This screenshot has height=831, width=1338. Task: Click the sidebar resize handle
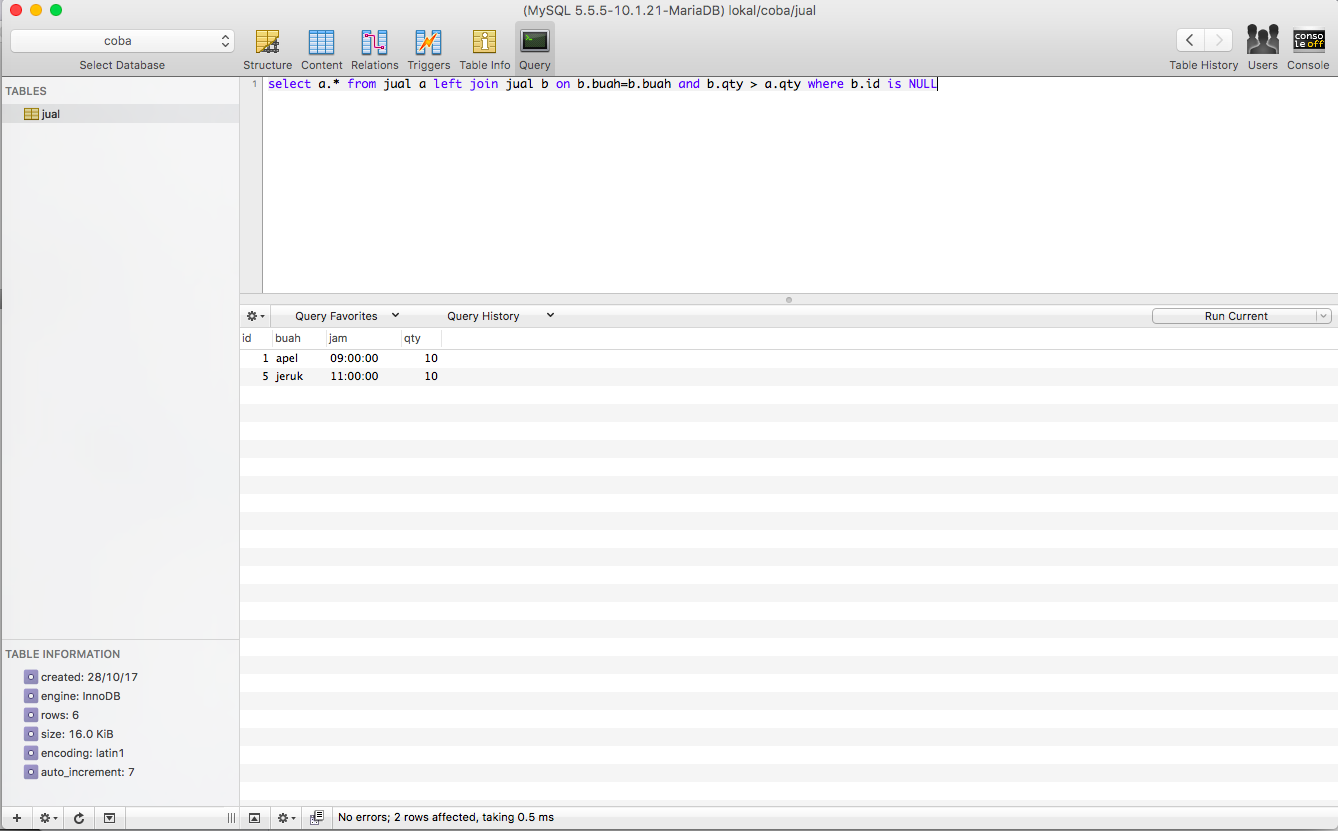click(231, 818)
